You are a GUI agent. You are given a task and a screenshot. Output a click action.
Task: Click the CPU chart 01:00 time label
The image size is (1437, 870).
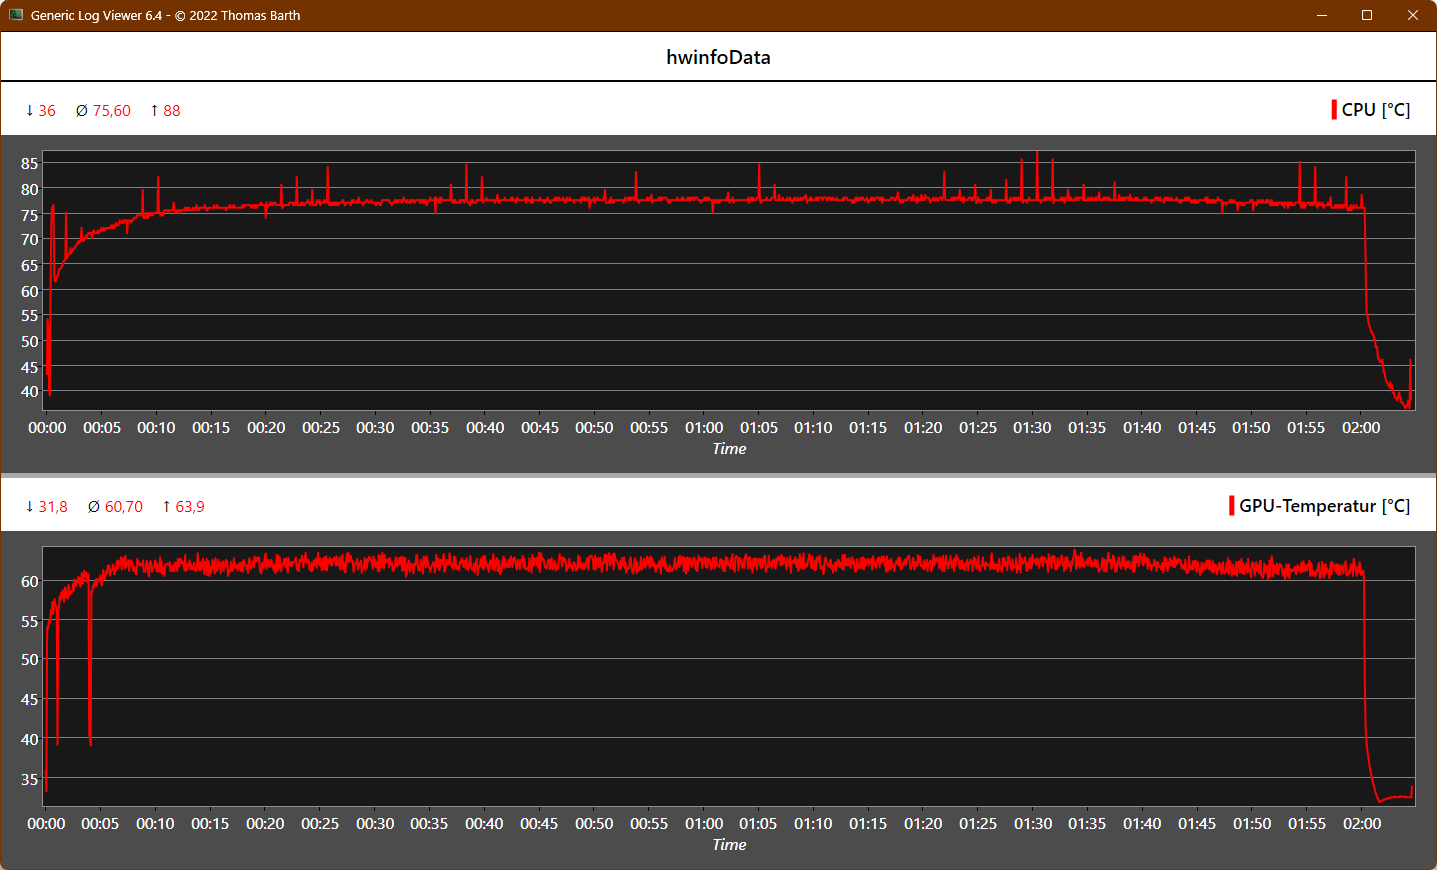(704, 428)
